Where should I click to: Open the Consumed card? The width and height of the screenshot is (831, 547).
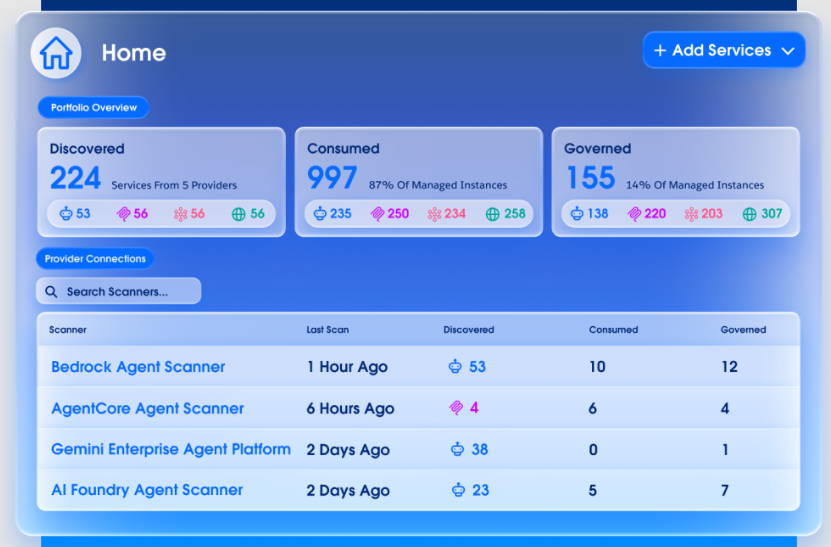(419, 181)
